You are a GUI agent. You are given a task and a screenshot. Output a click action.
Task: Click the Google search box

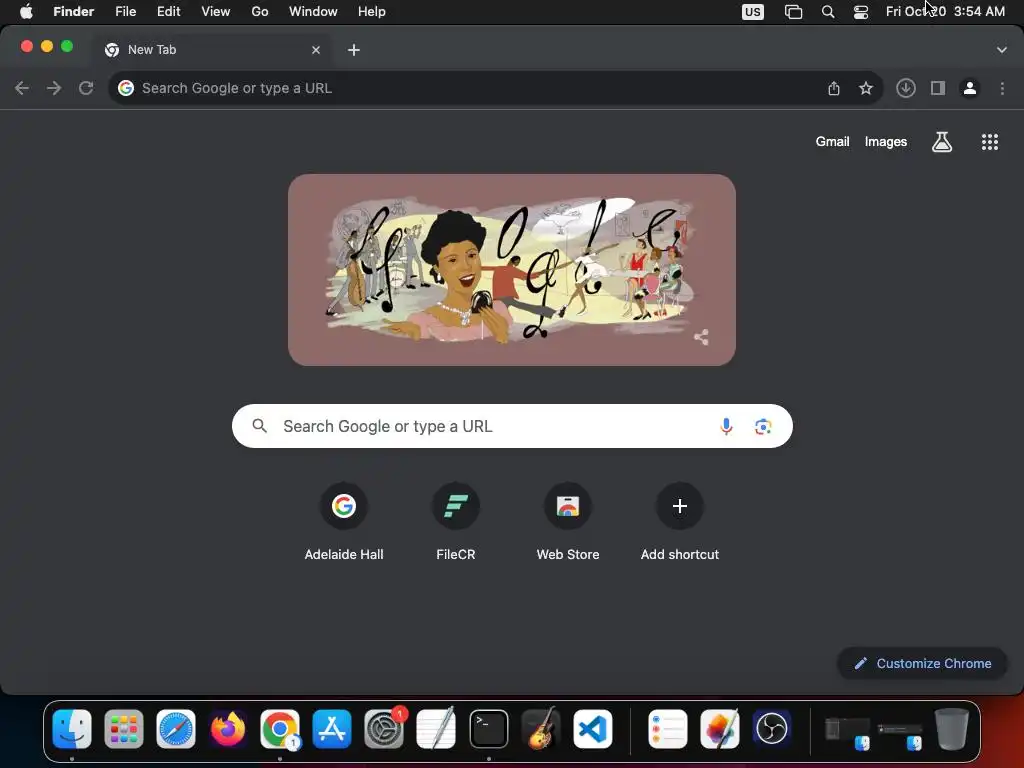[513, 426]
